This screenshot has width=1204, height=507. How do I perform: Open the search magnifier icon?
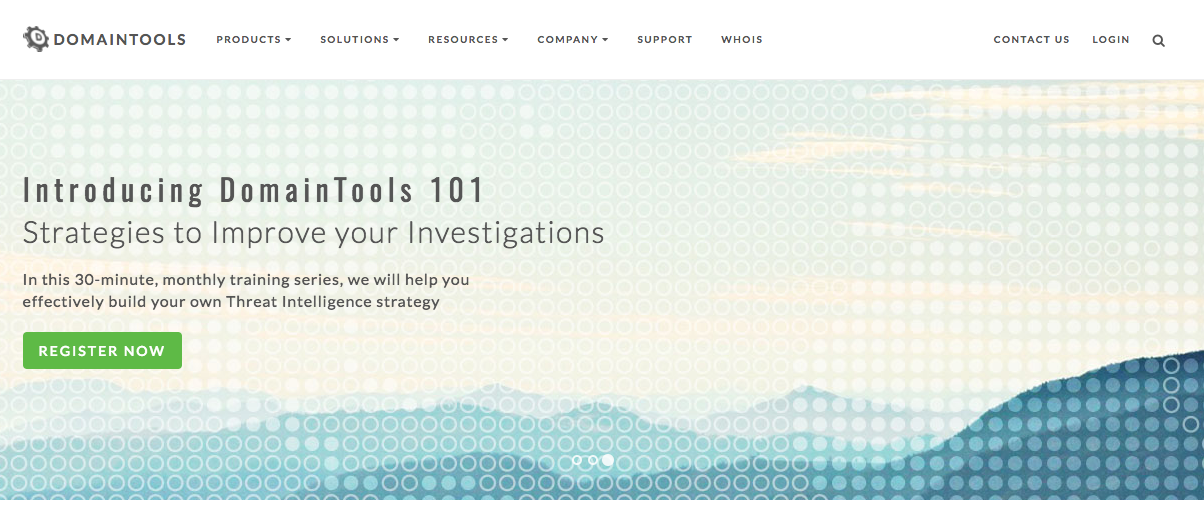point(1158,41)
